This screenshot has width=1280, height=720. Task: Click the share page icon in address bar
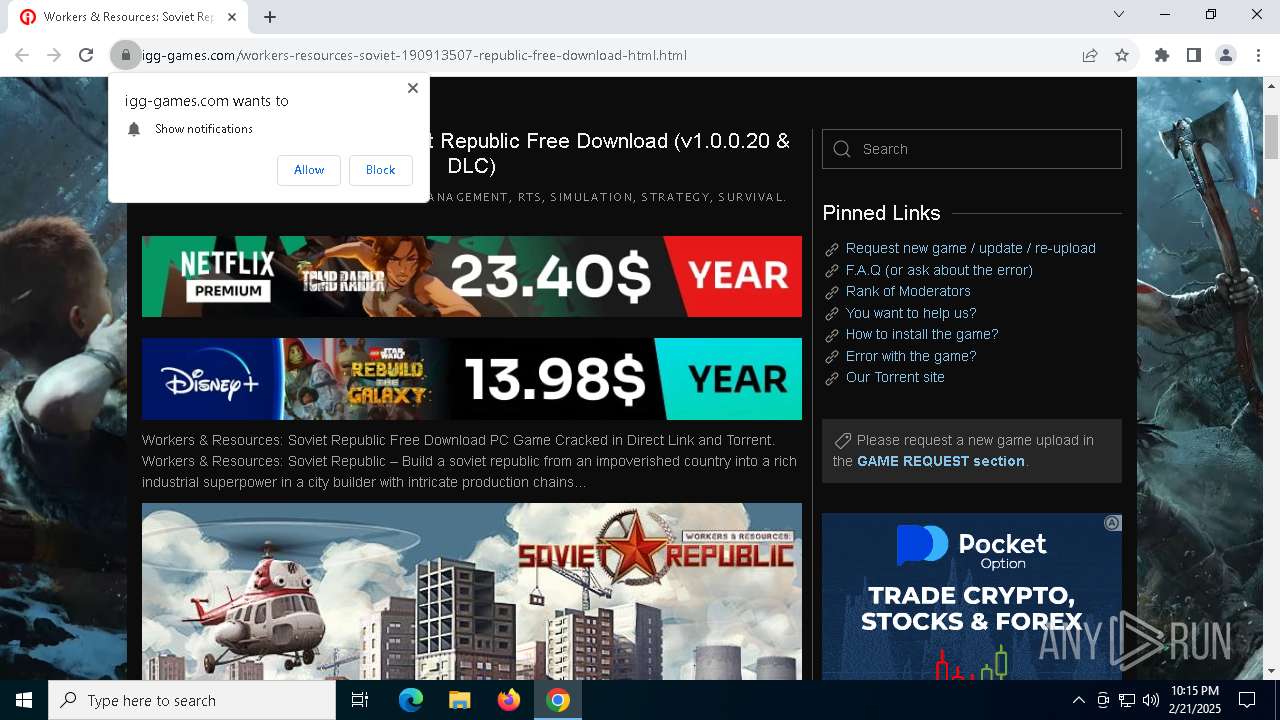pyautogui.click(x=1090, y=55)
